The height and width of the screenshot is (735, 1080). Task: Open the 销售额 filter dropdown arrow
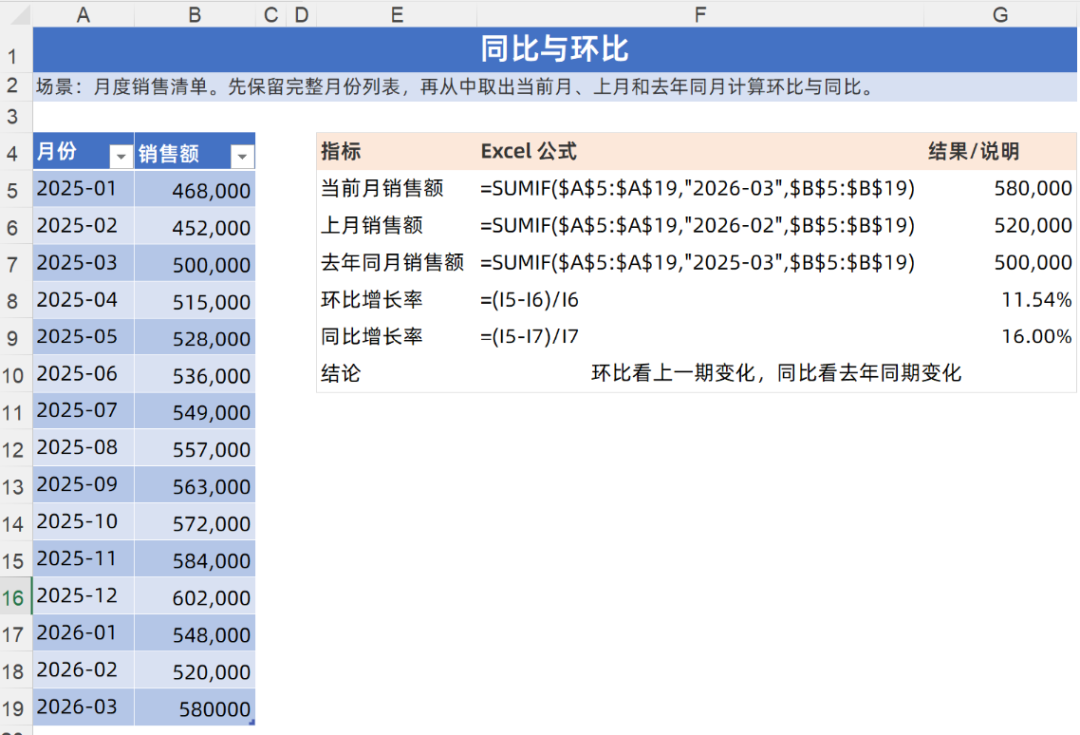pos(242,156)
